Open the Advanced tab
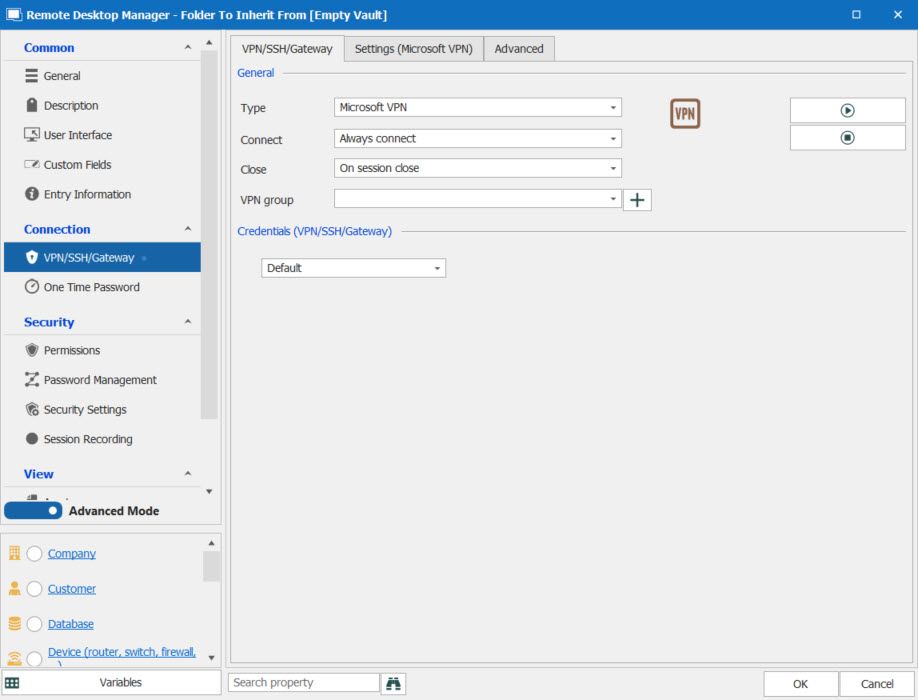918x700 pixels. point(519,49)
